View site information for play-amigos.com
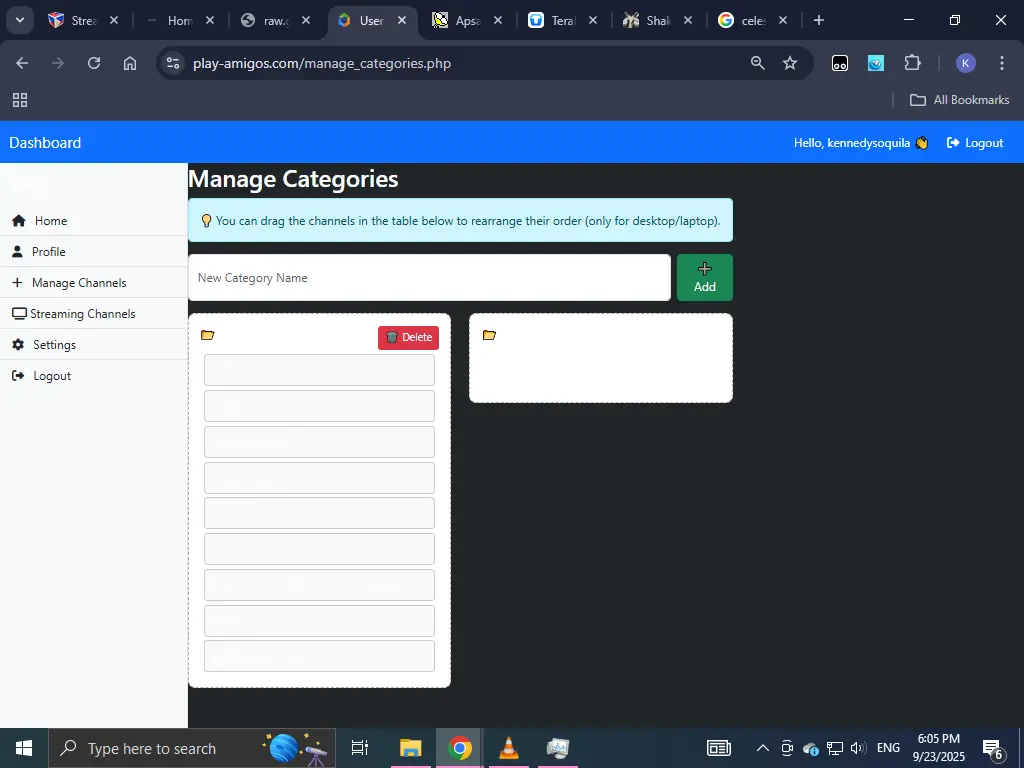Screen dimensions: 1024x768 tap(173, 63)
